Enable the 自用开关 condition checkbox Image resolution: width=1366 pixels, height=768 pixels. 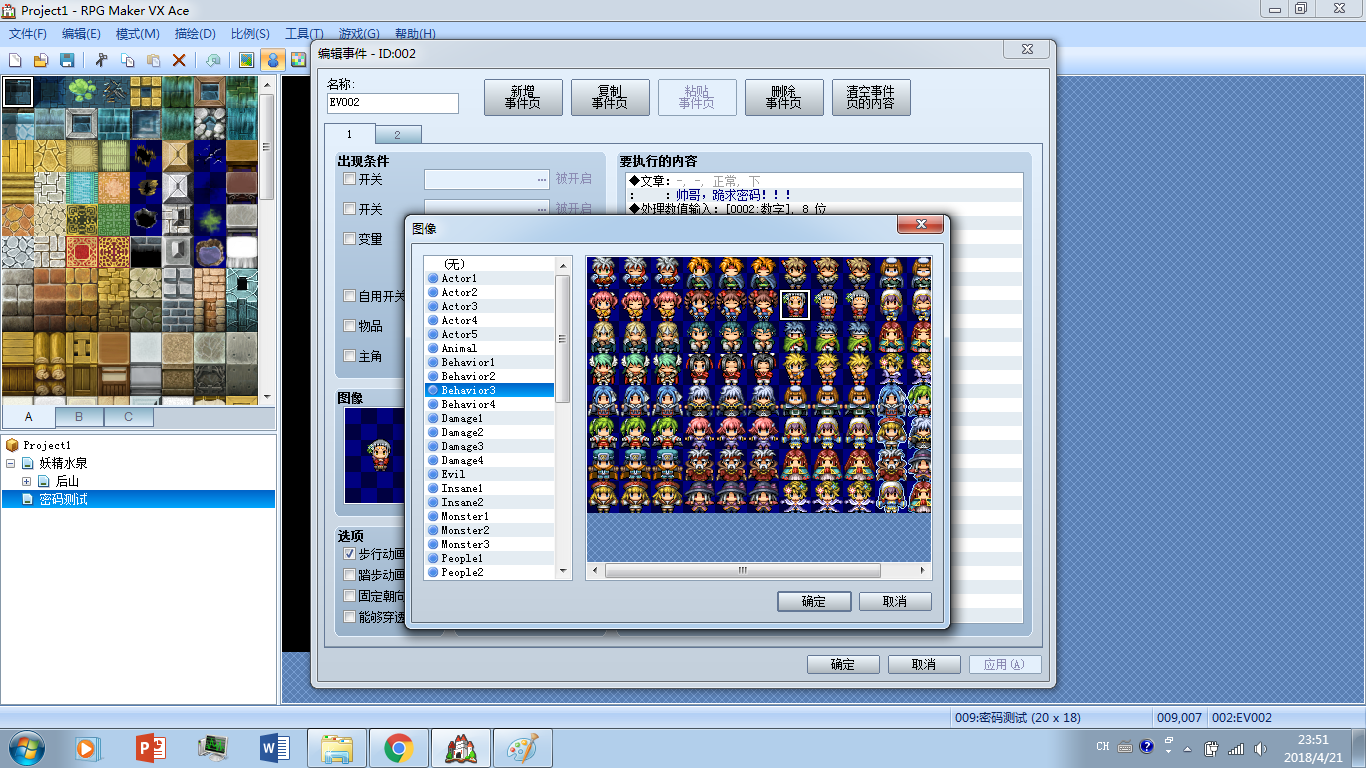(x=349, y=296)
